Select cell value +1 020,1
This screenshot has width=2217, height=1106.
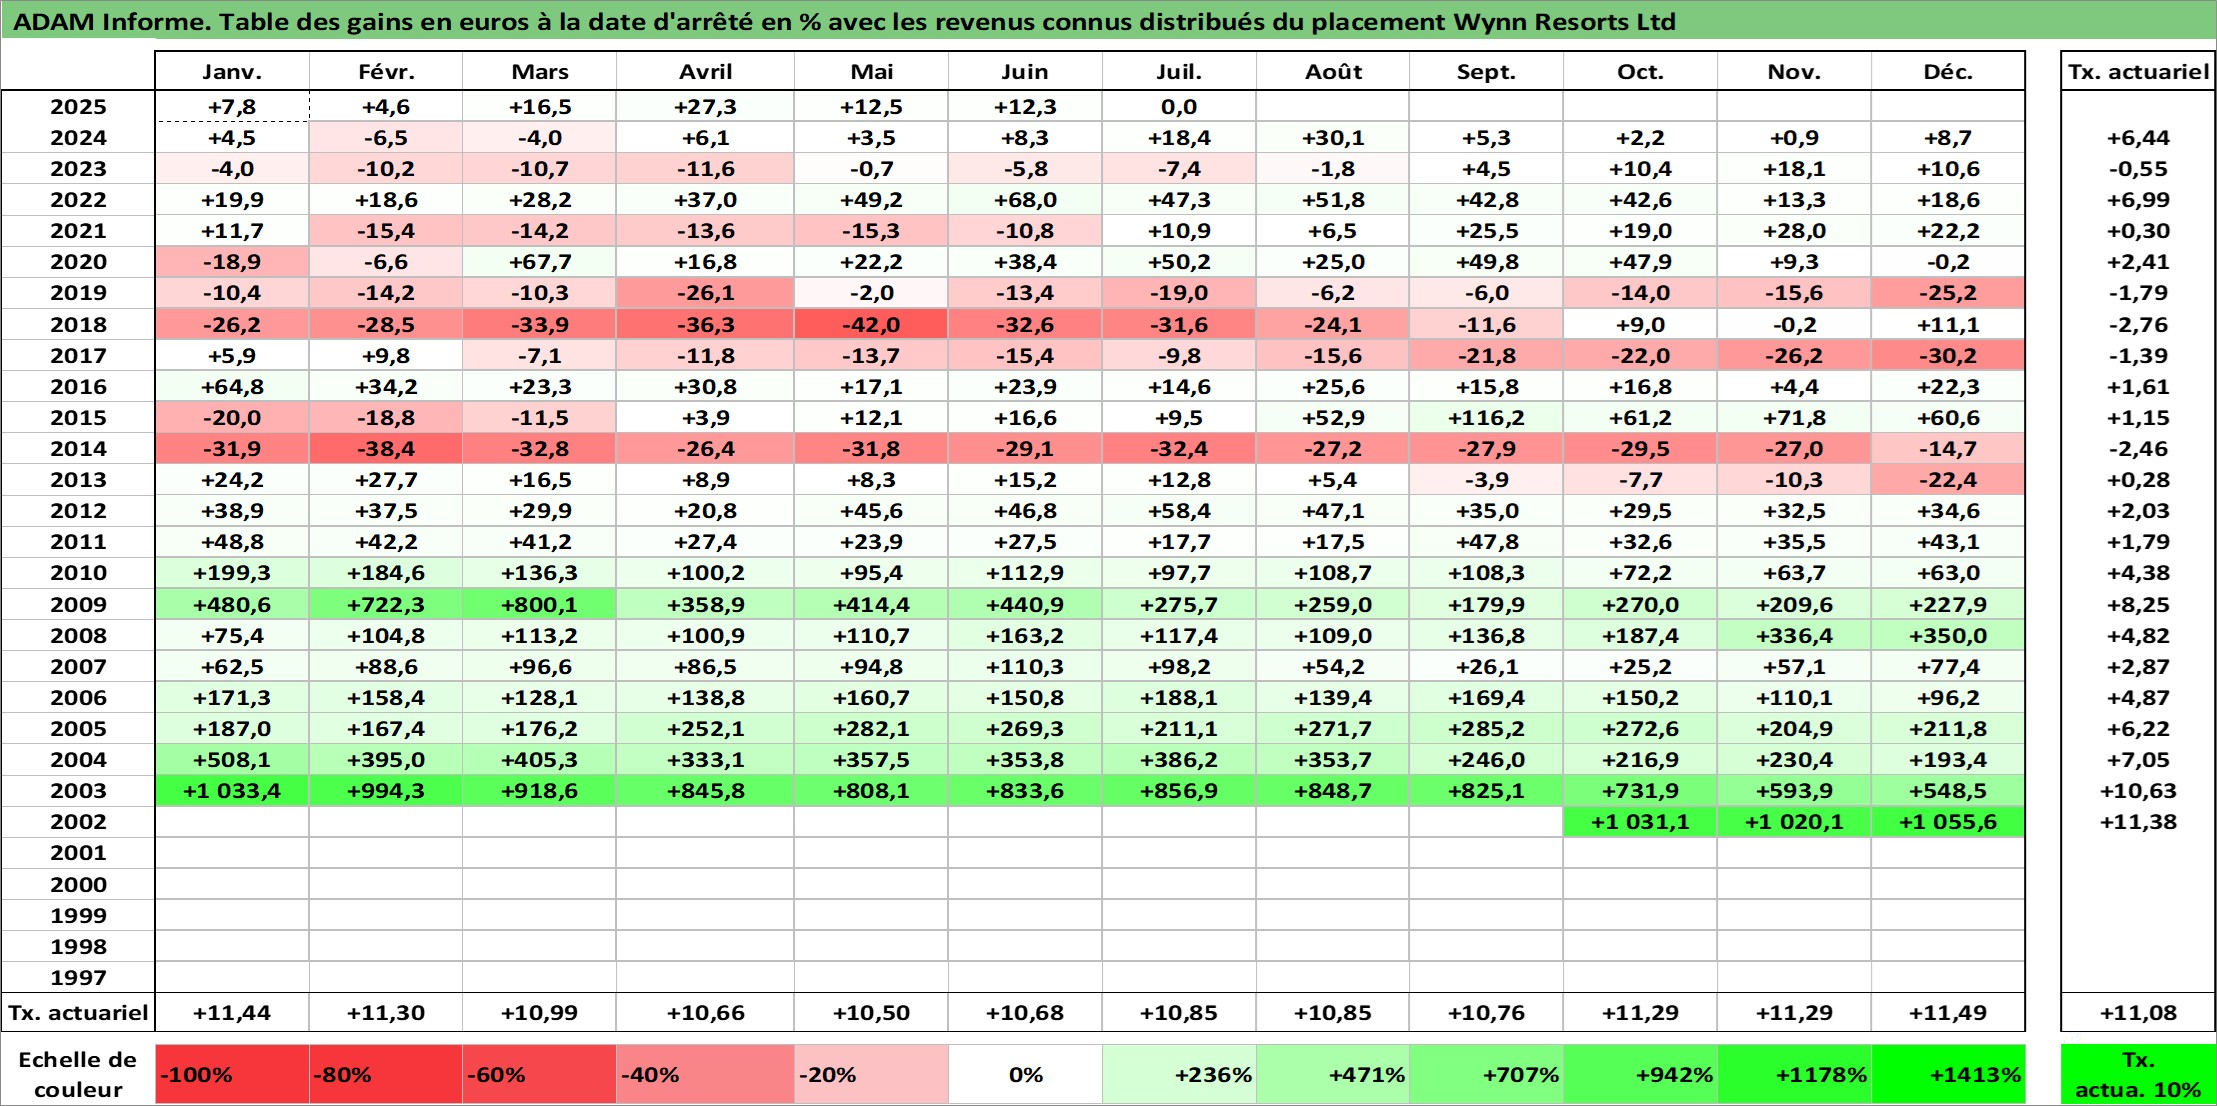pyautogui.click(x=1794, y=821)
